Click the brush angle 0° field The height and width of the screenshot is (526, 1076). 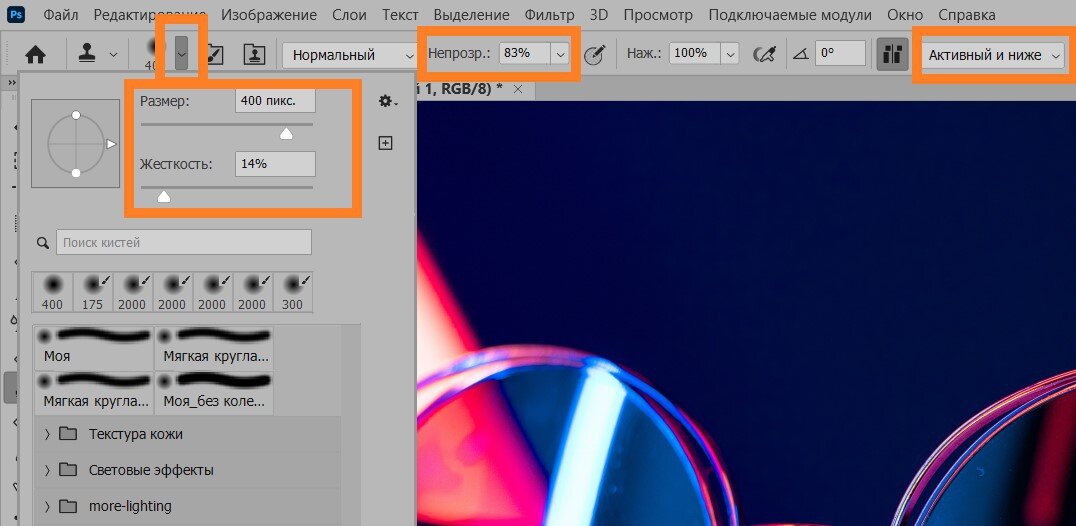click(840, 53)
